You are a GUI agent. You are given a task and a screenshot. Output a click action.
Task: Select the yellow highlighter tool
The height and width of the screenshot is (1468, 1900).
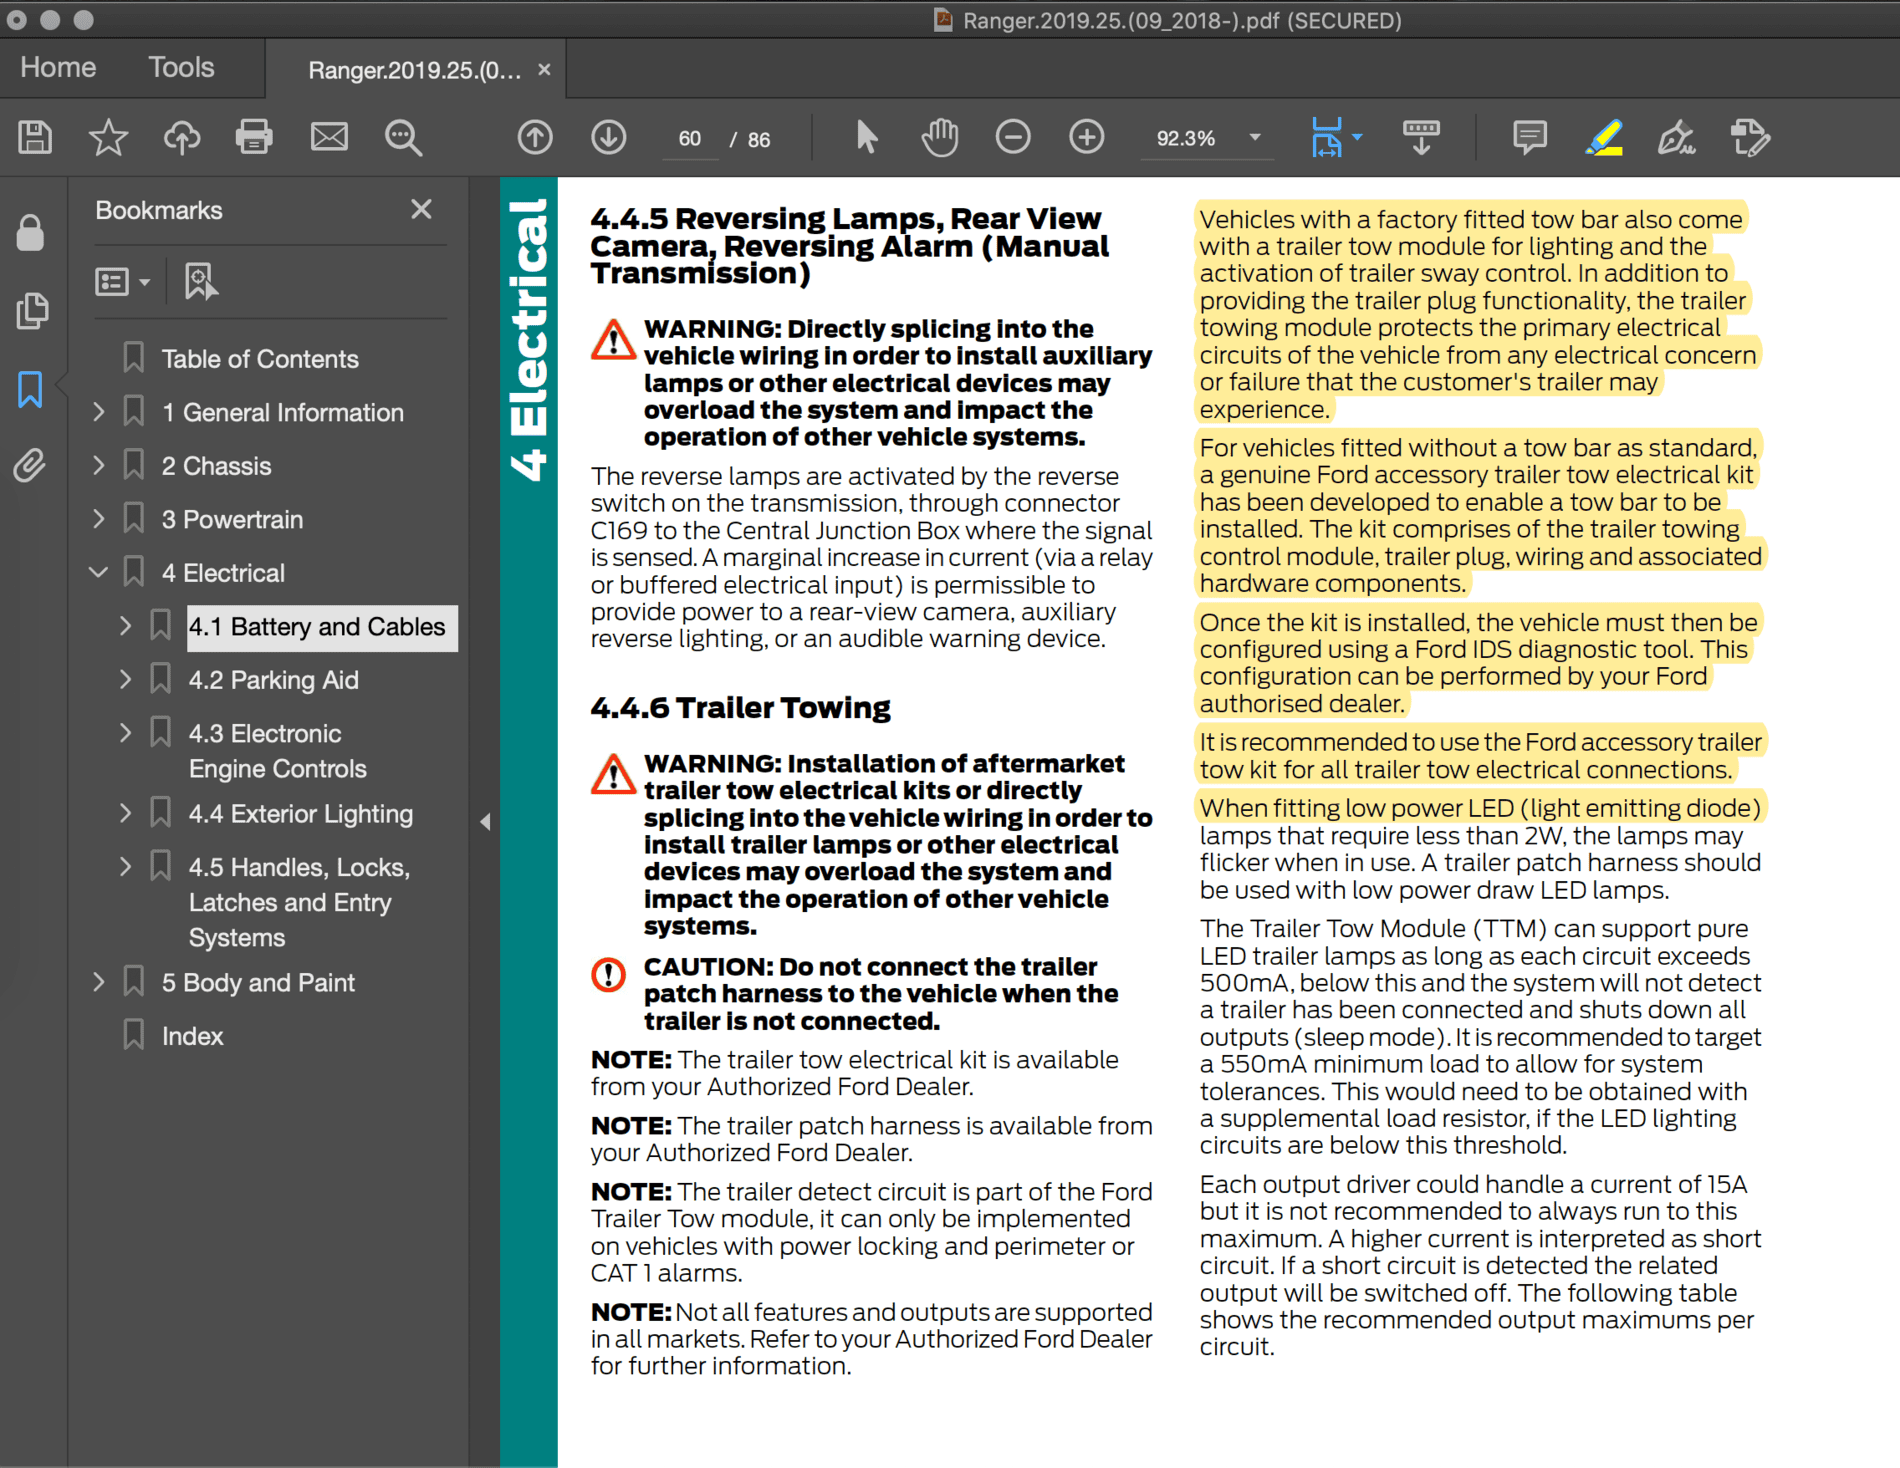(x=1604, y=137)
